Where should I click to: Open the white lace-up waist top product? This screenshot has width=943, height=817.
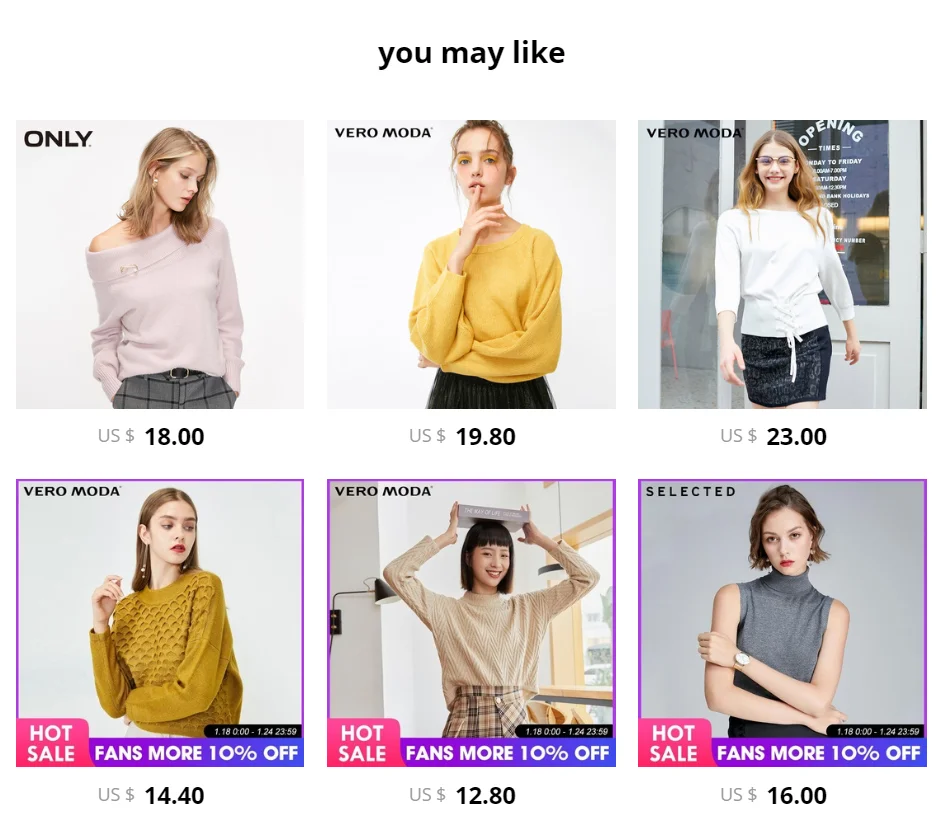coord(782,264)
